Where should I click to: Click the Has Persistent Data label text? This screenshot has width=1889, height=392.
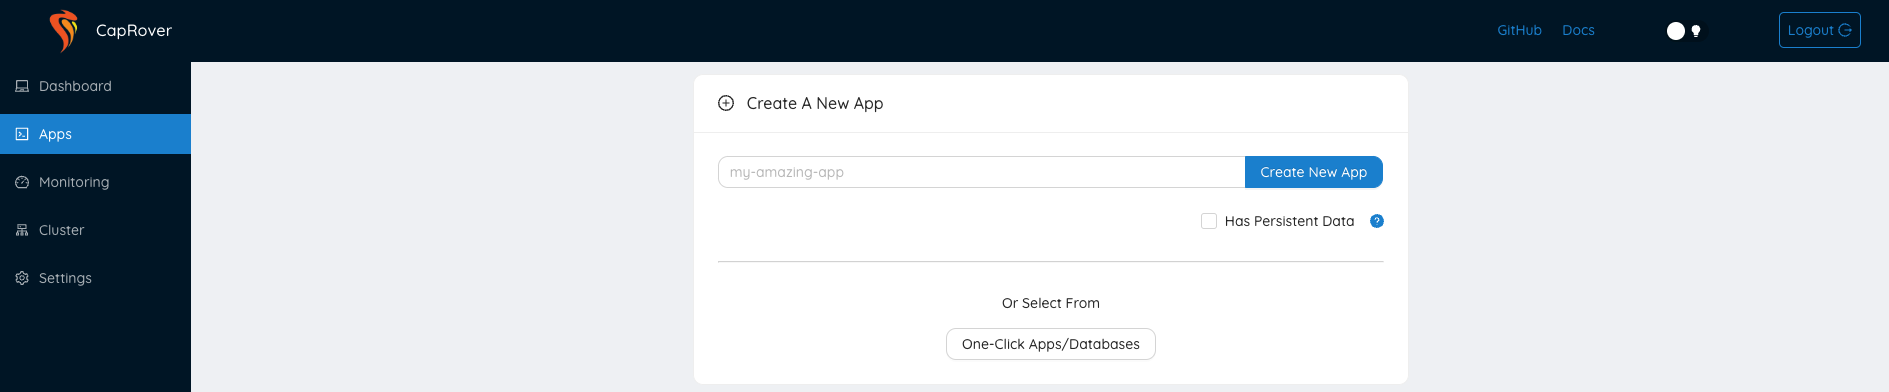1289,221
